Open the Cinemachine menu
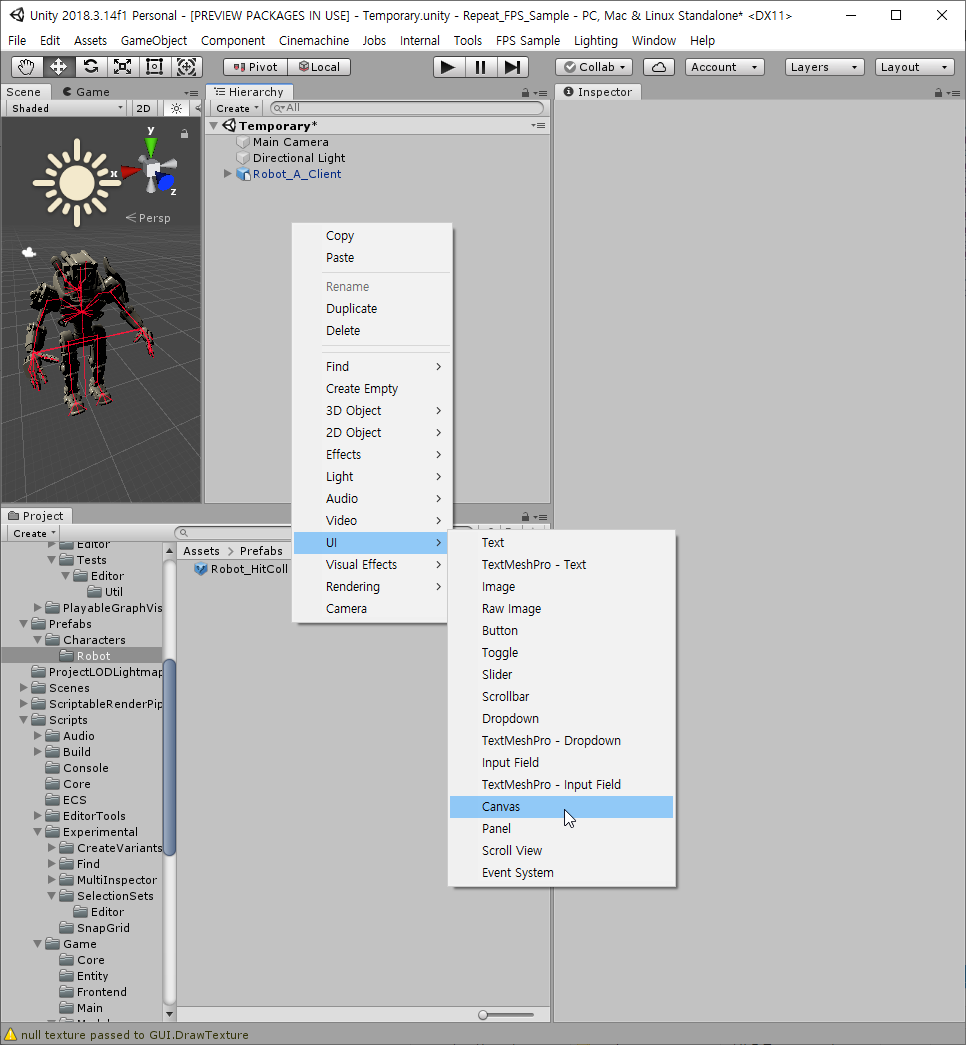 pos(313,41)
